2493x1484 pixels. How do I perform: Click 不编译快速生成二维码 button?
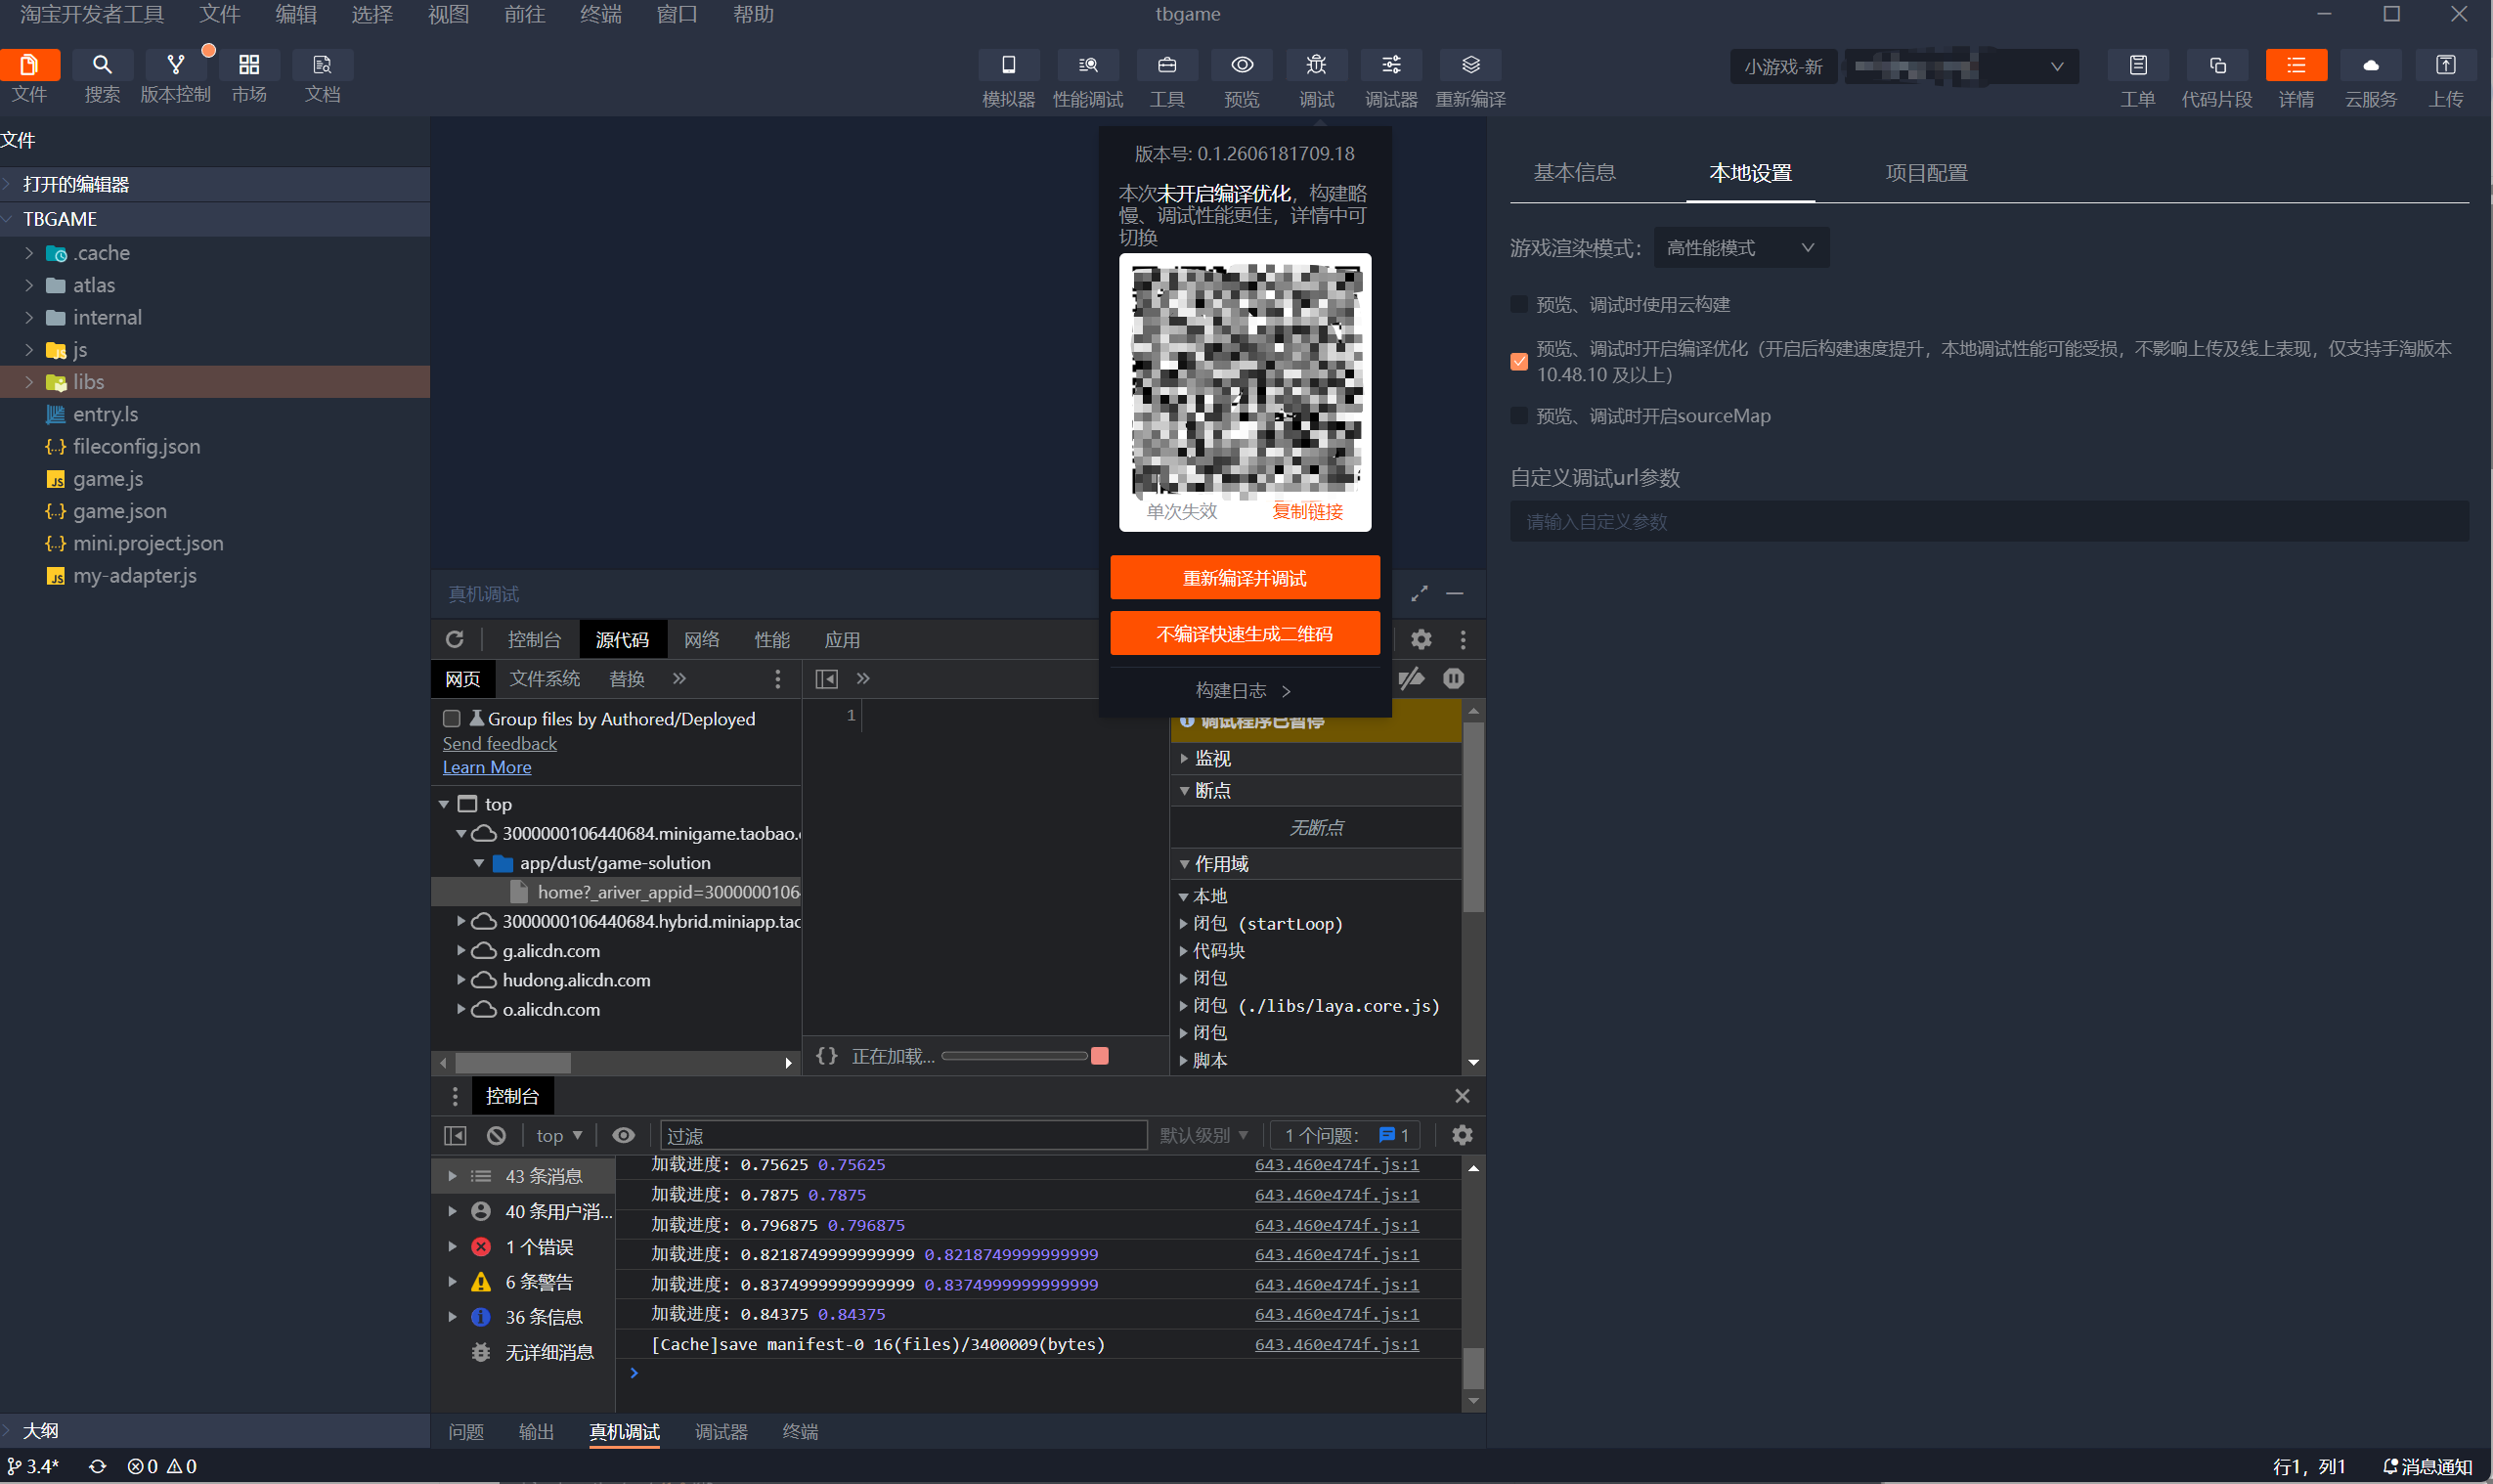click(x=1245, y=634)
